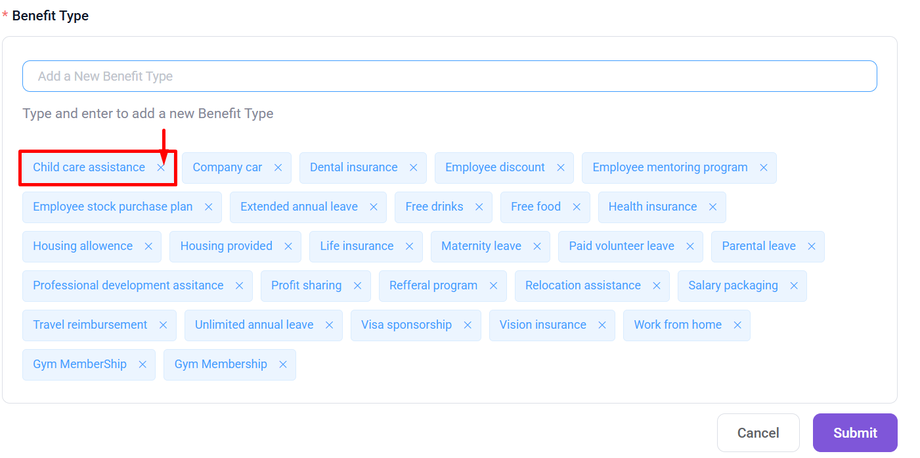Viewport: 920px width, 458px height.
Task: Delete the Visa sponsorship tag
Action: pyautogui.click(x=468, y=325)
